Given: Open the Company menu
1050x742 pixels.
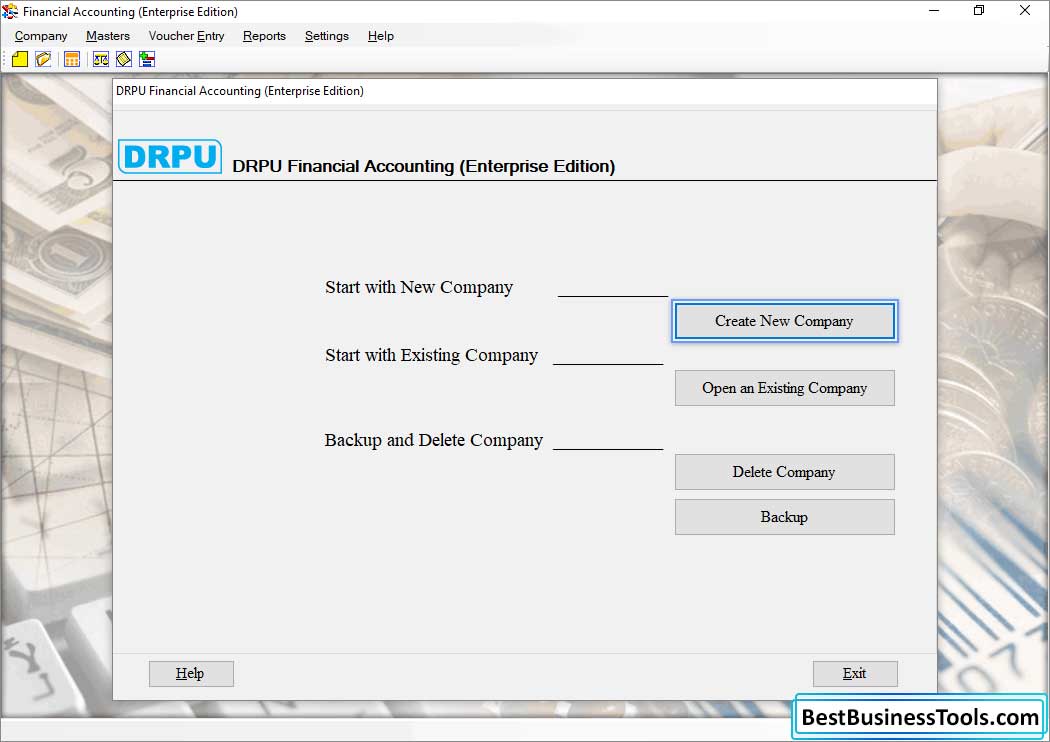Looking at the screenshot, I should [x=41, y=36].
